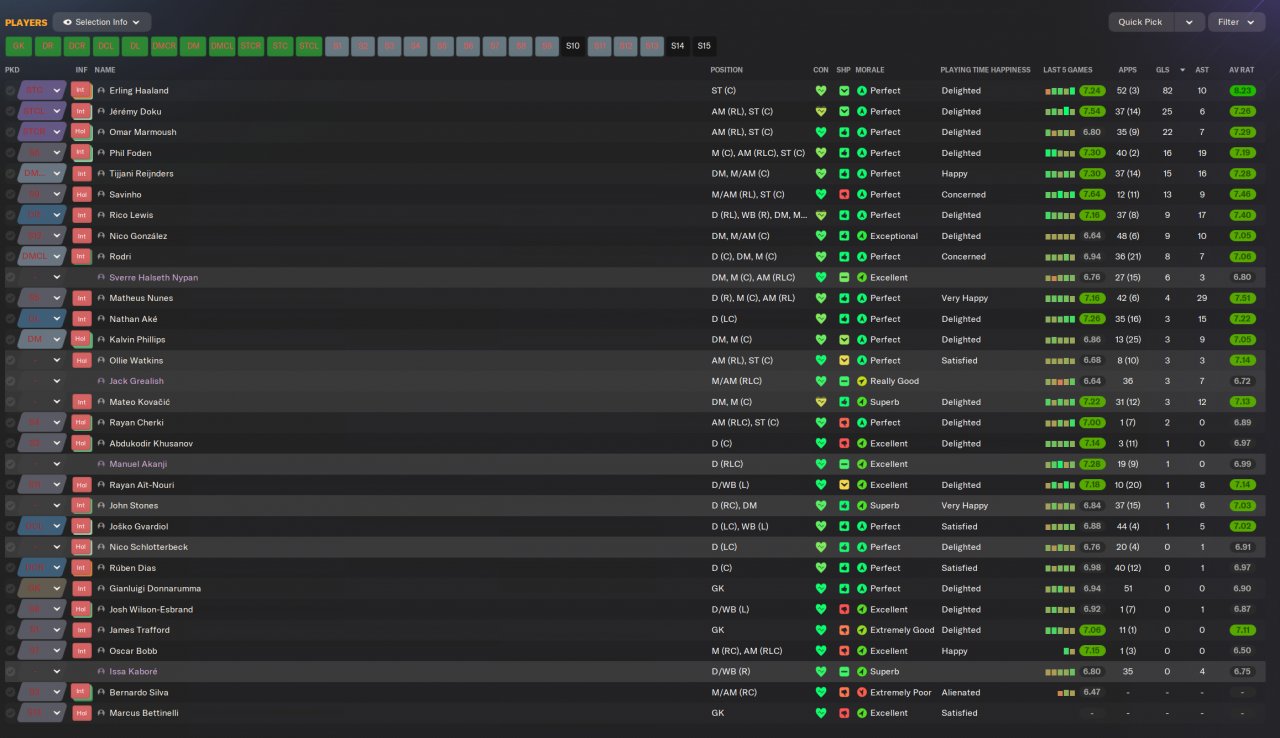Viewport: 1280px width, 738px height.
Task: Select the STC position slot
Action: coord(280,46)
